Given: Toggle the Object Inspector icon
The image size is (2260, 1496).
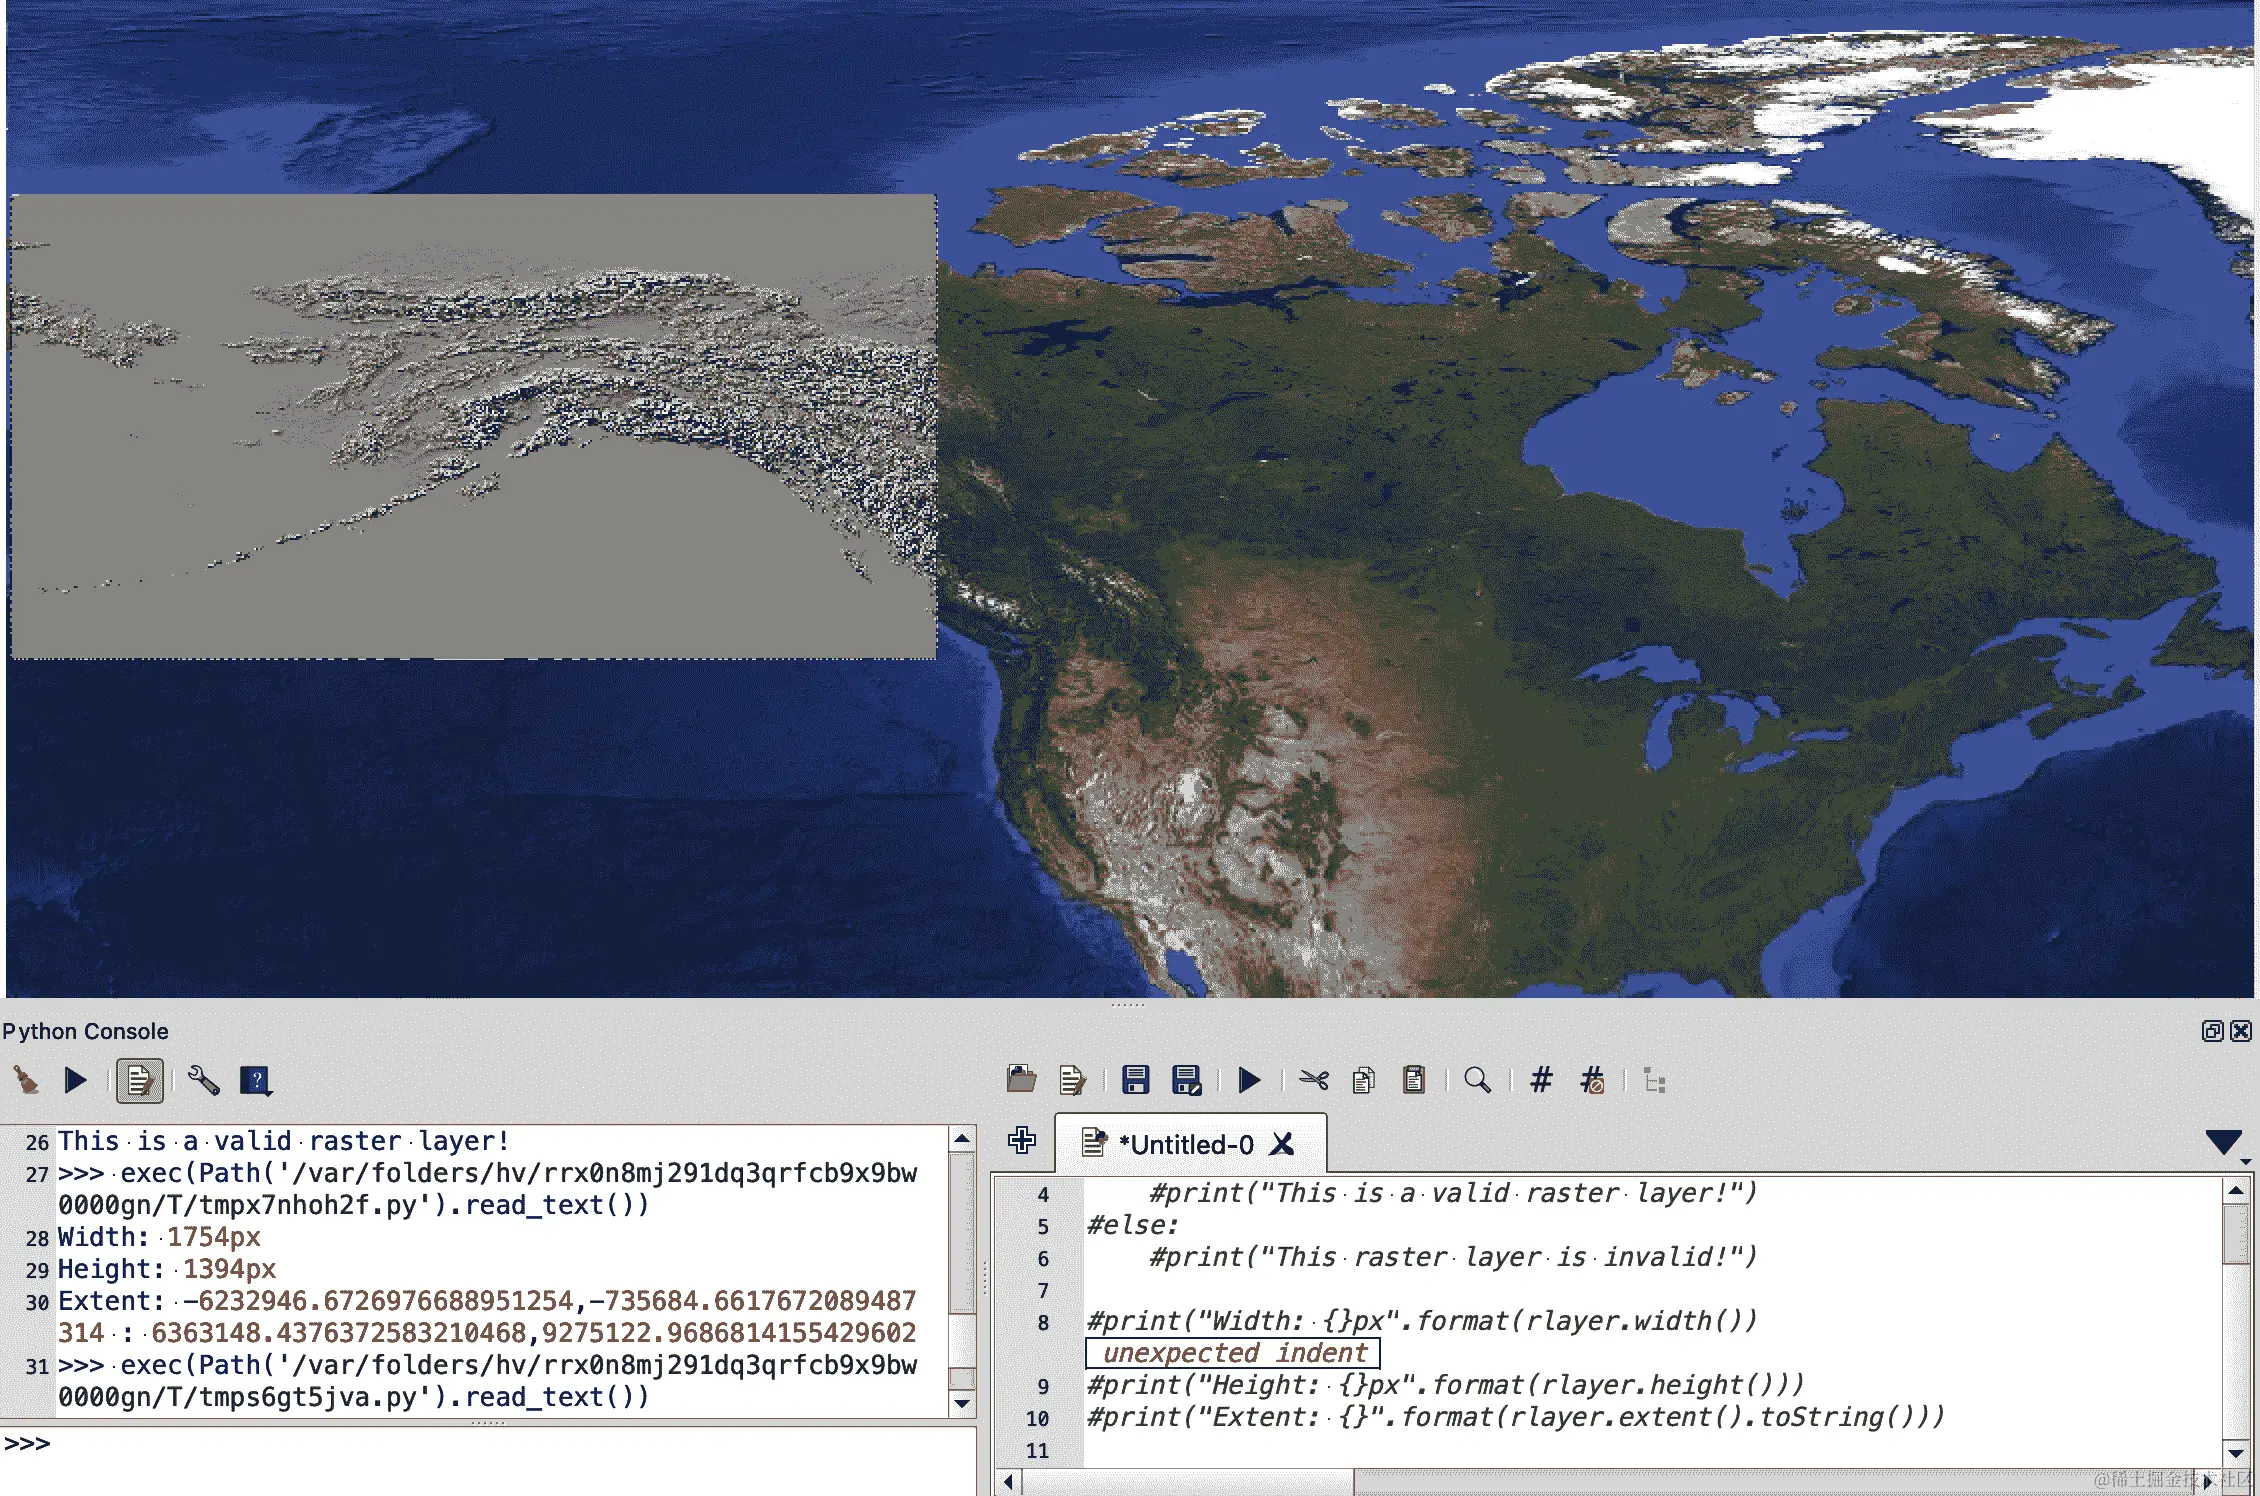Looking at the screenshot, I should coord(1654,1081).
